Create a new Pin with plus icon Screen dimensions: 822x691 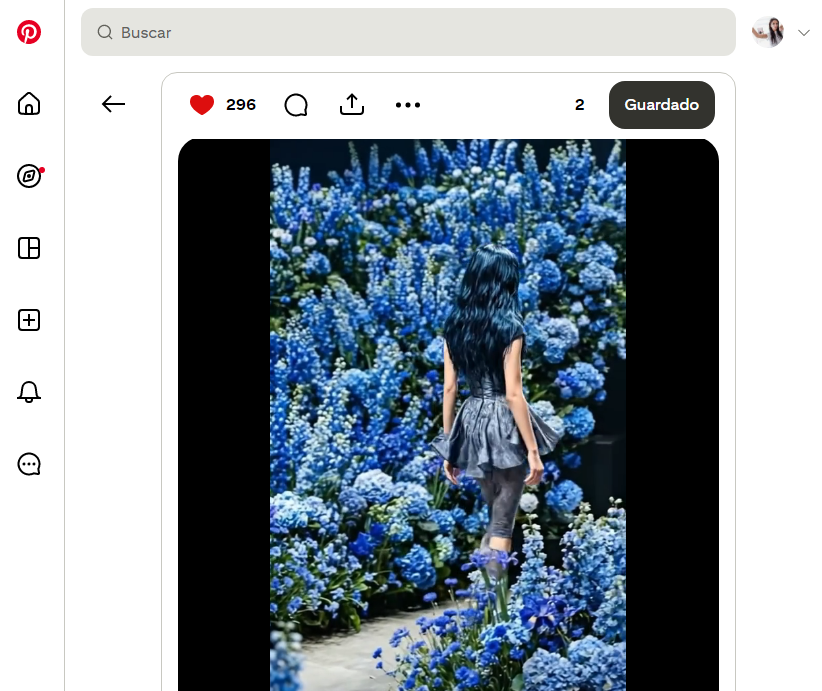point(29,320)
